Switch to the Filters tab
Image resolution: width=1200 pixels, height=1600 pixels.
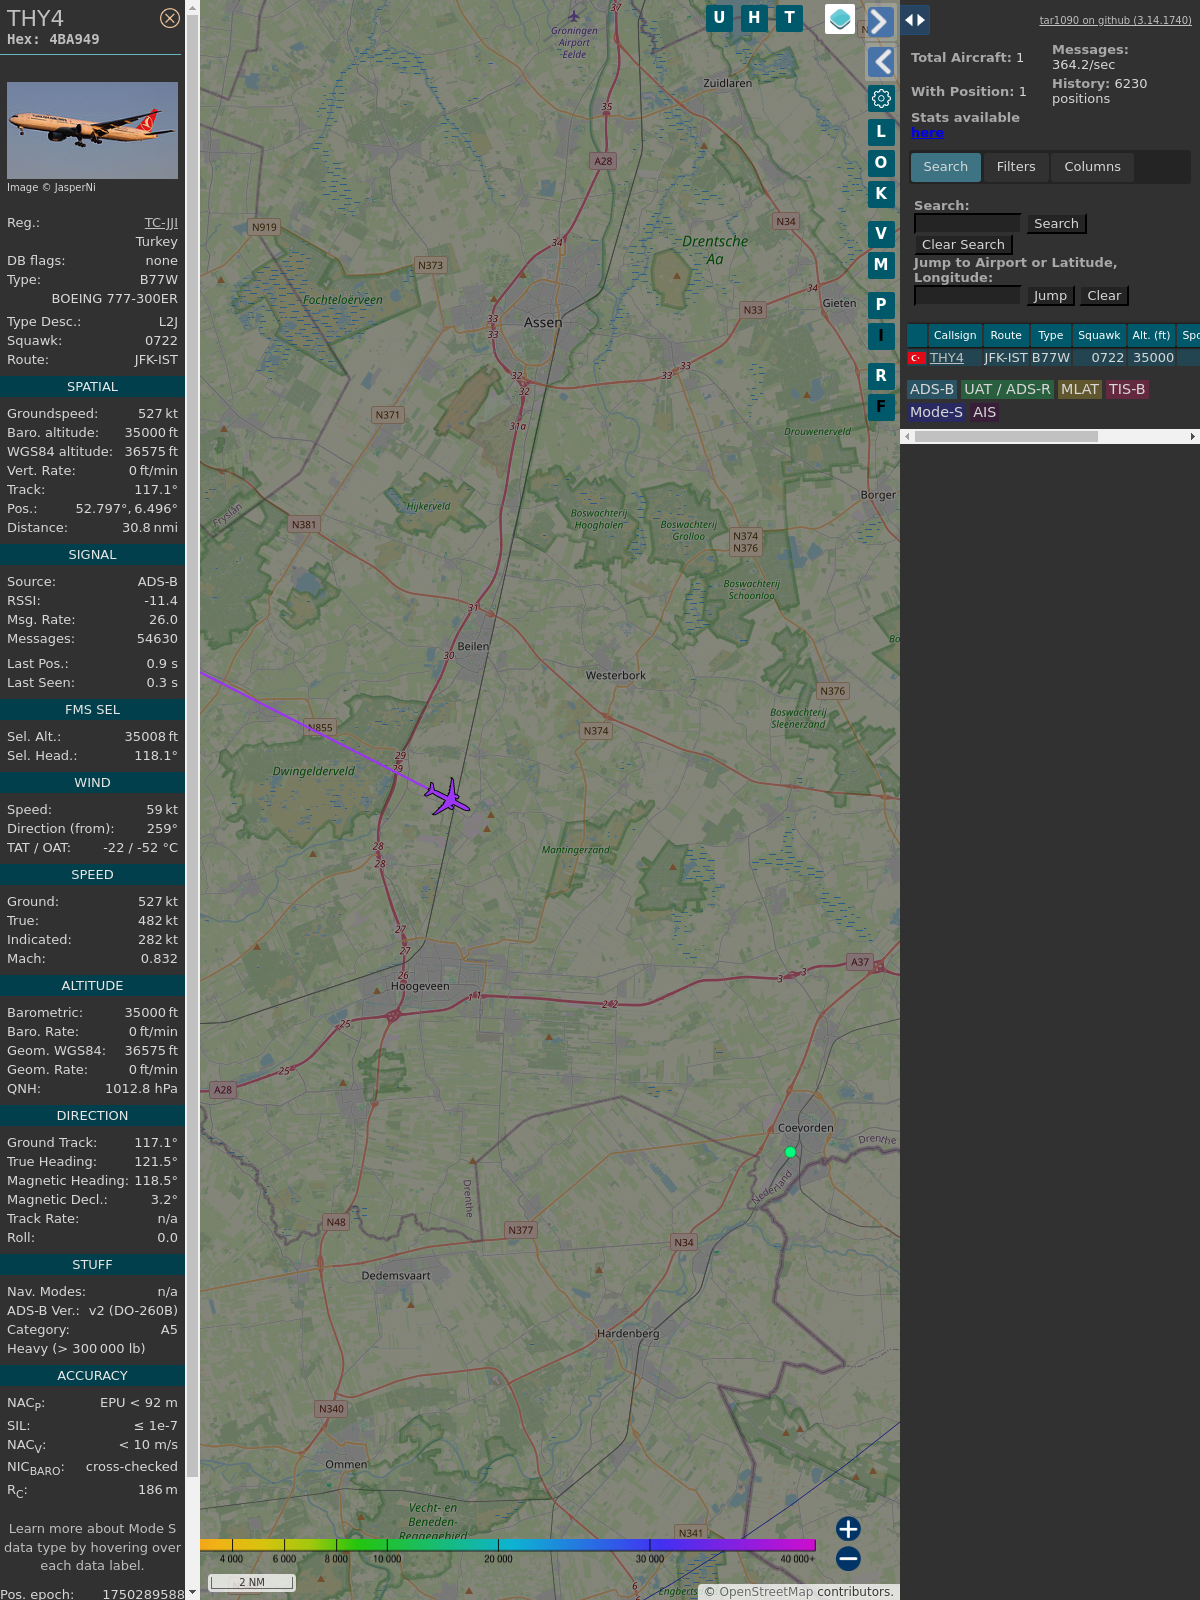click(1016, 167)
